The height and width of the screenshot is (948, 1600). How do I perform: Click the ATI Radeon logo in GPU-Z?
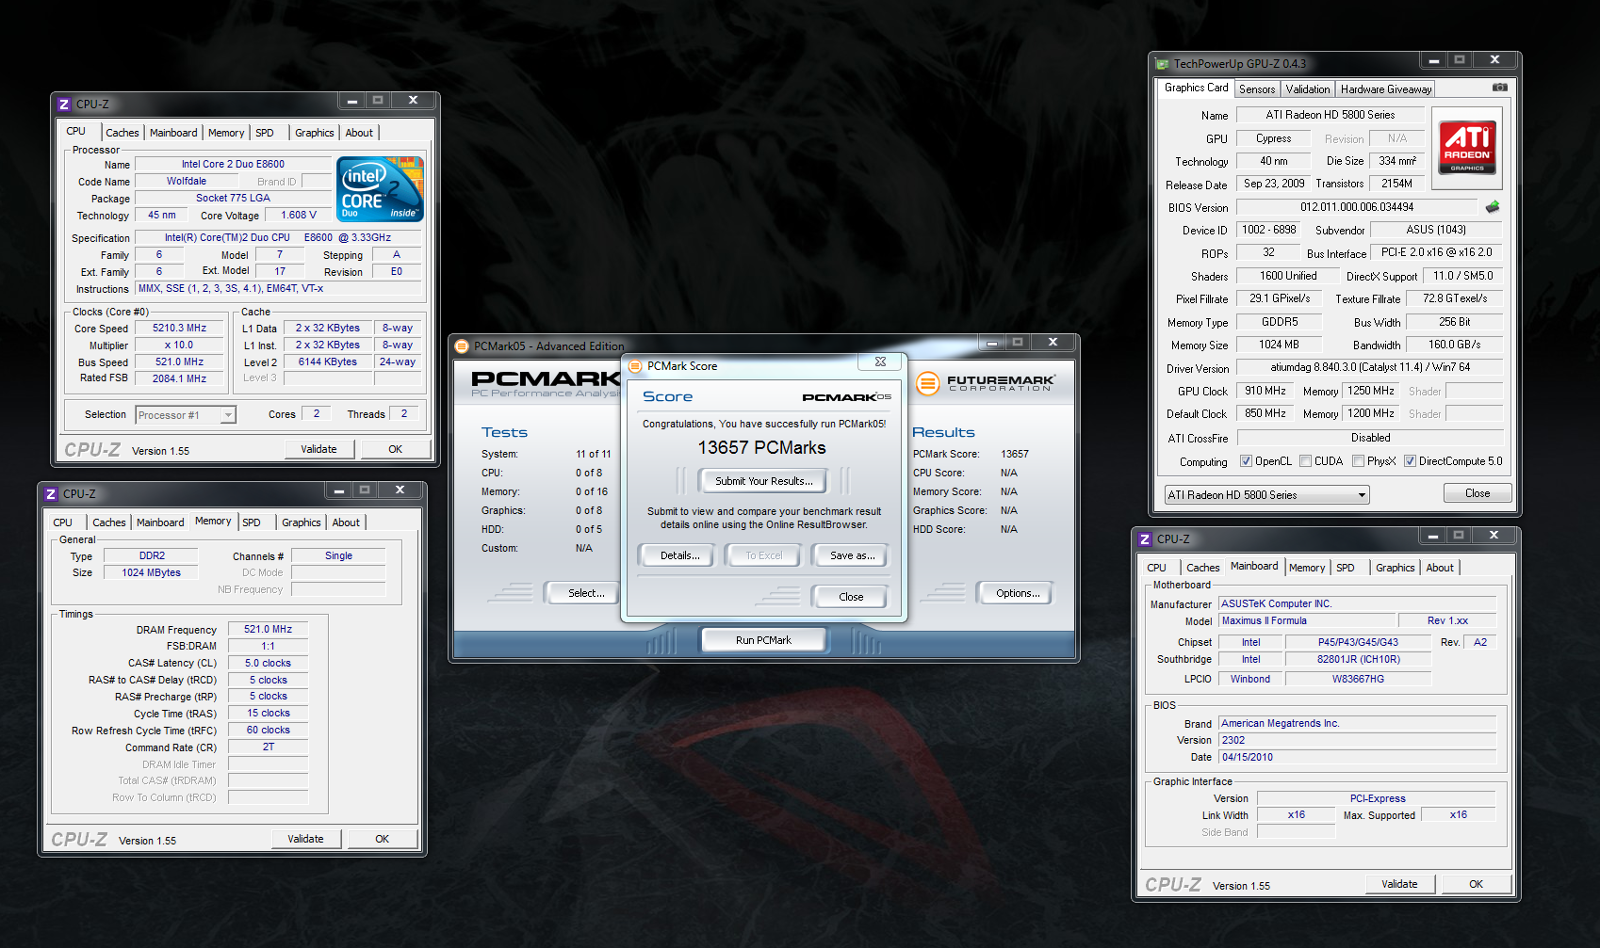pos(1467,147)
